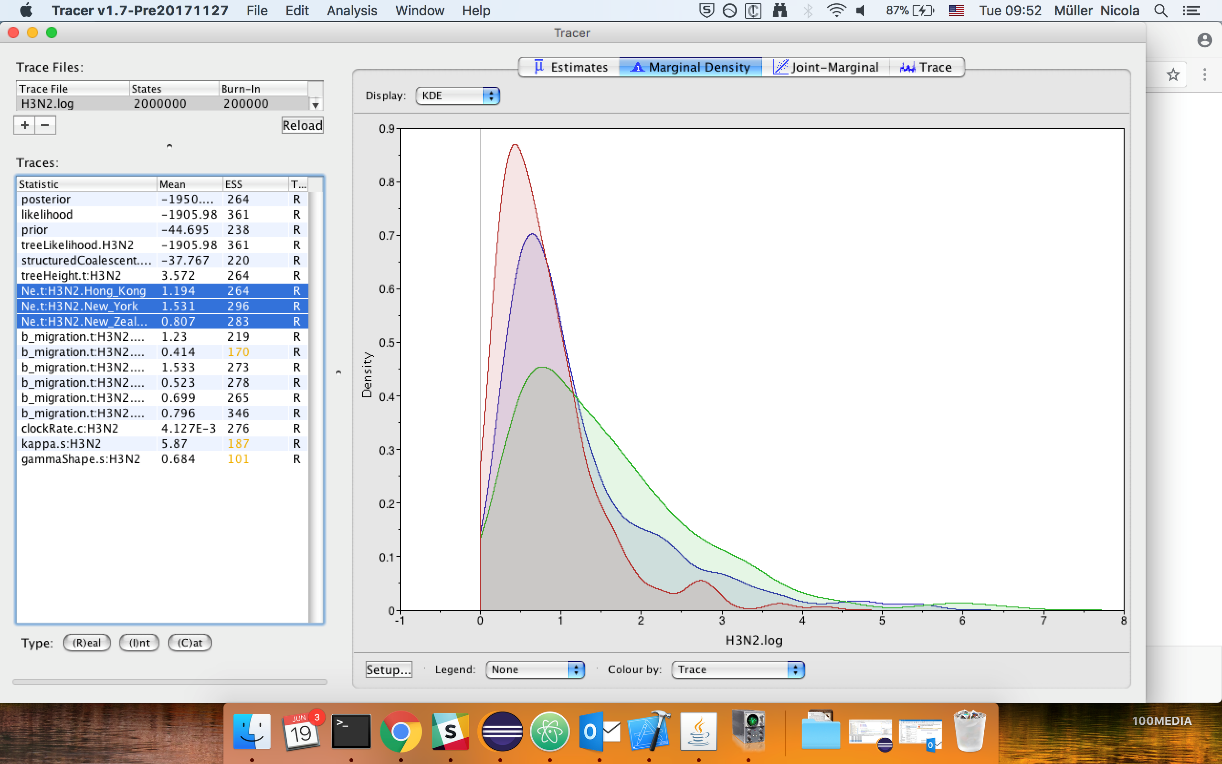Open Google Chrome in the dock

[401, 732]
